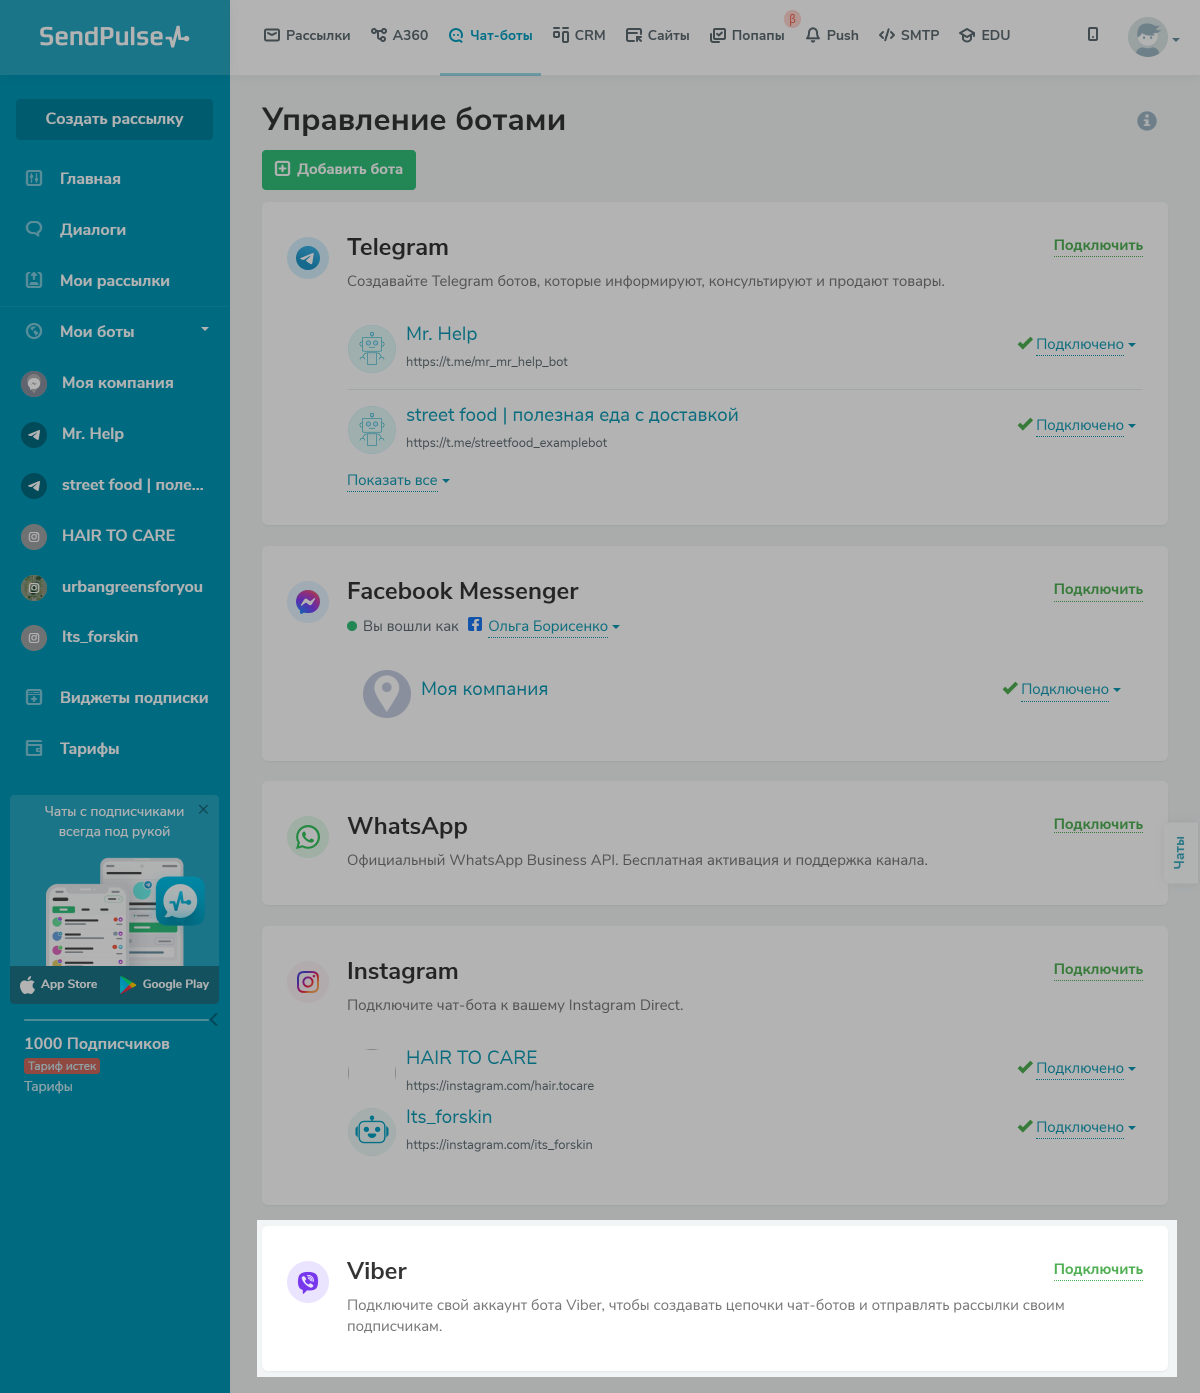The image size is (1200, 1393).
Task: Open Моя компания Facebook page link
Action: (484, 689)
